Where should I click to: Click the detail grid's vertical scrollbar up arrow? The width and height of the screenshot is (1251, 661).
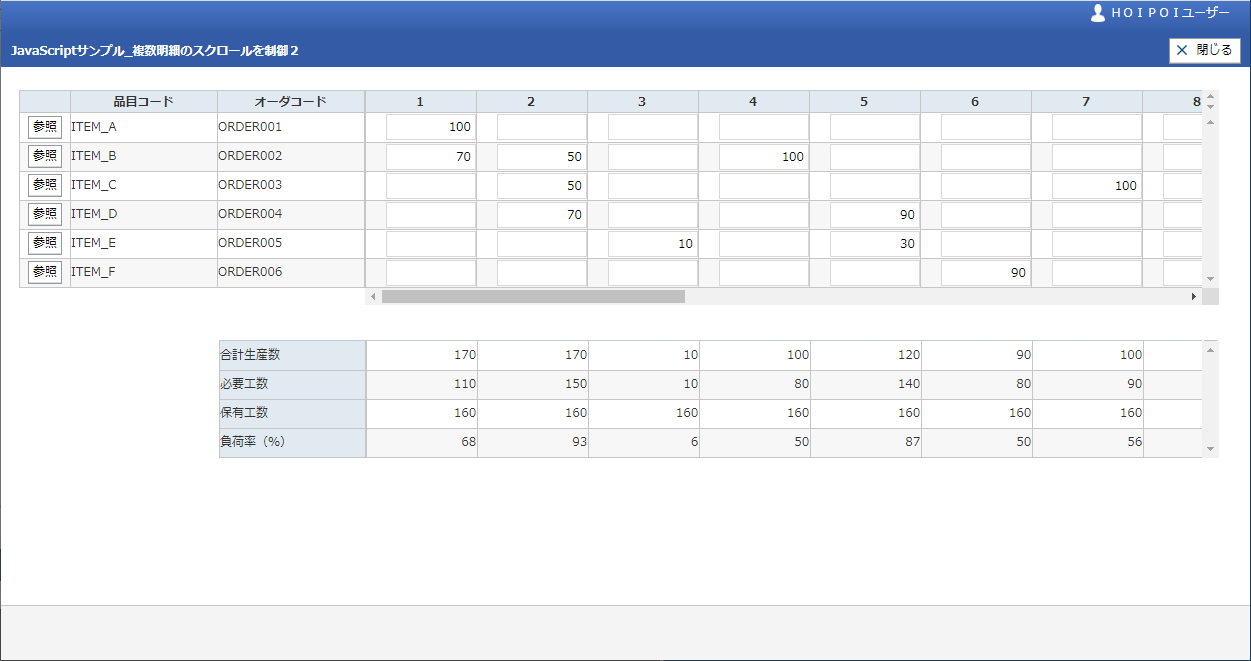coord(1210,122)
